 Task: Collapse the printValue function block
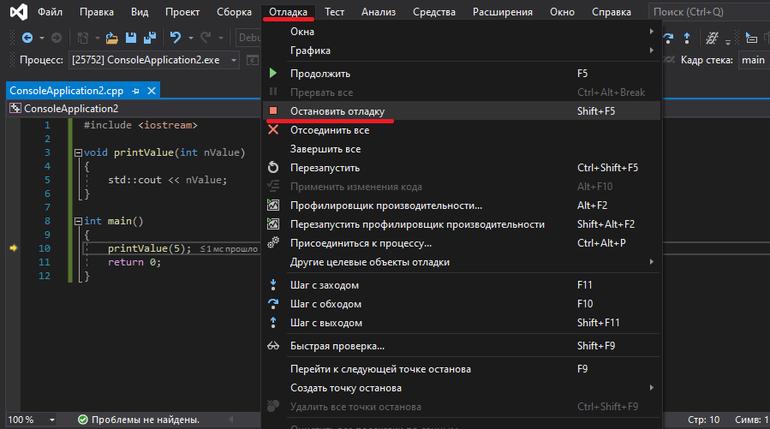point(78,153)
